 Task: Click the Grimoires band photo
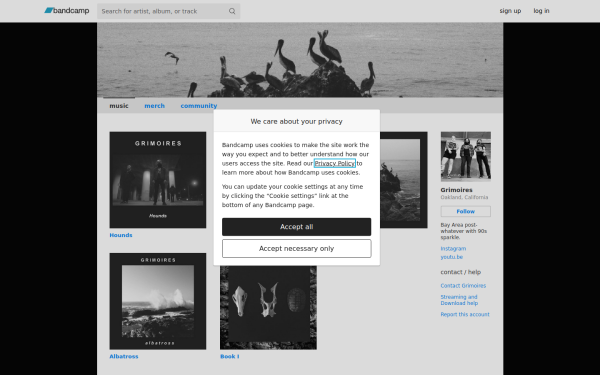[466, 156]
